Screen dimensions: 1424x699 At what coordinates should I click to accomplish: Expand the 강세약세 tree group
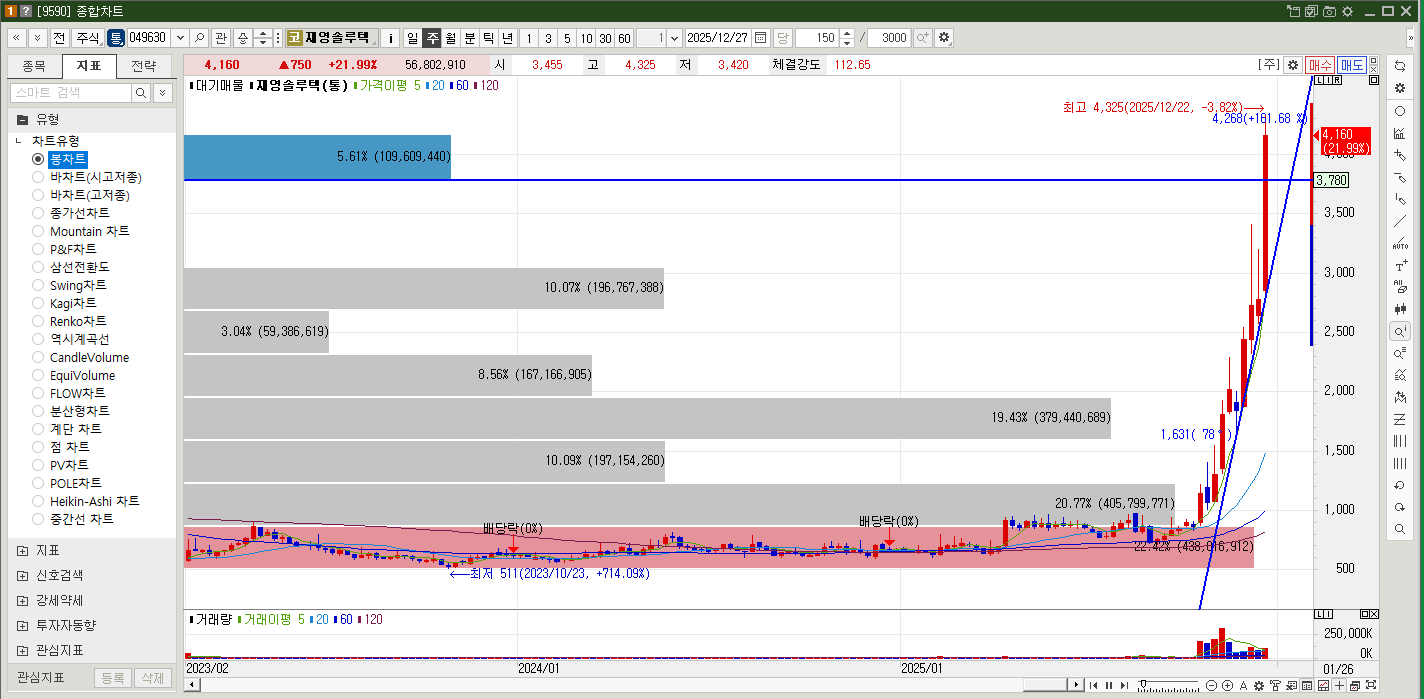[x=22, y=601]
